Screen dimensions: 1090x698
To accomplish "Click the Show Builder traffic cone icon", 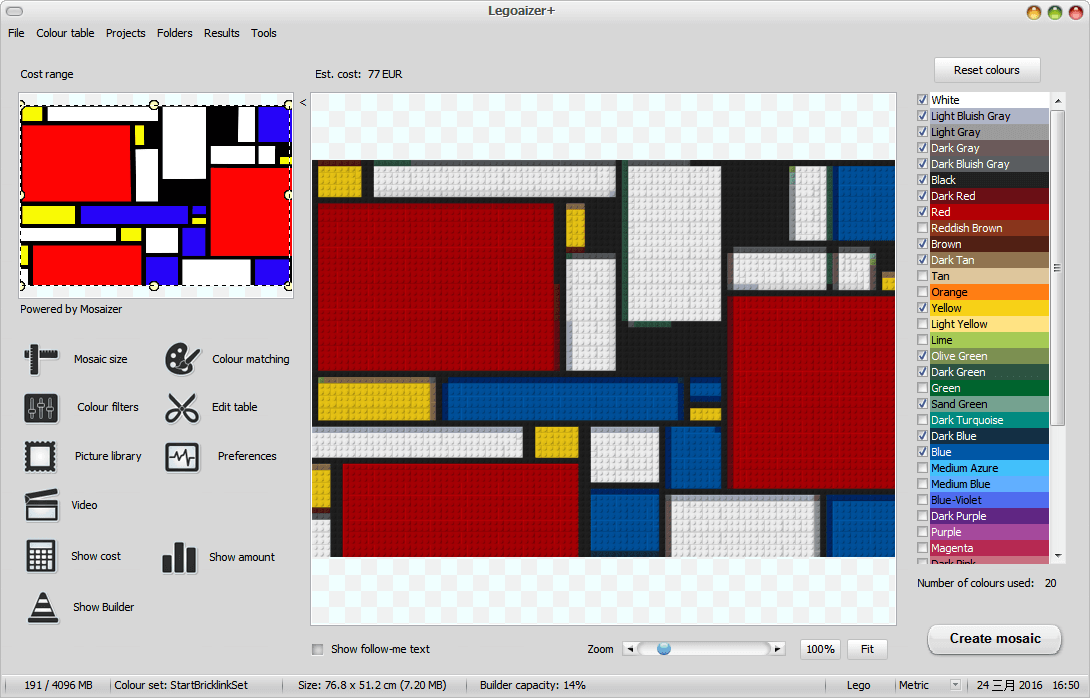I will tap(43, 608).
